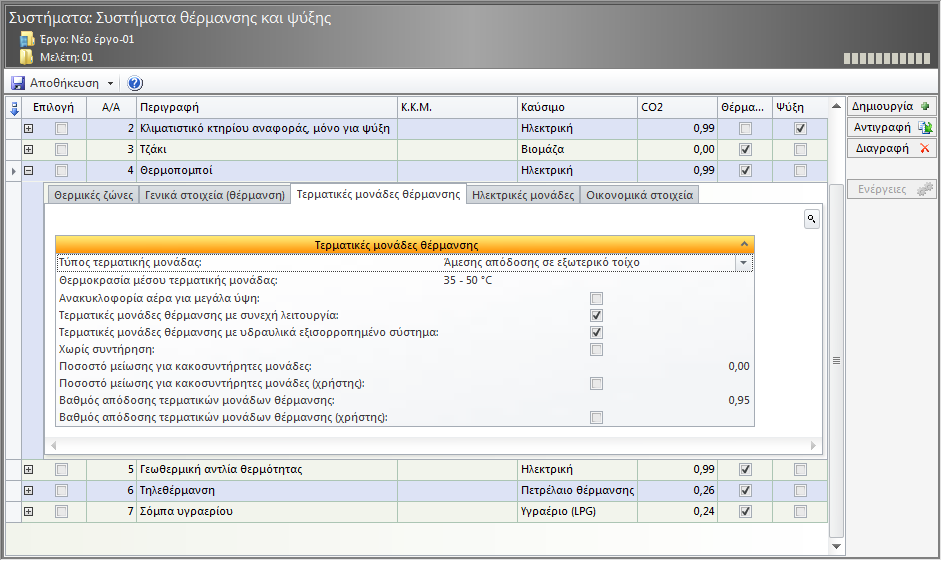This screenshot has width=942, height=561.
Task: Switch to Οικονομικά στοιχεία tab
Action: [x=640, y=195]
